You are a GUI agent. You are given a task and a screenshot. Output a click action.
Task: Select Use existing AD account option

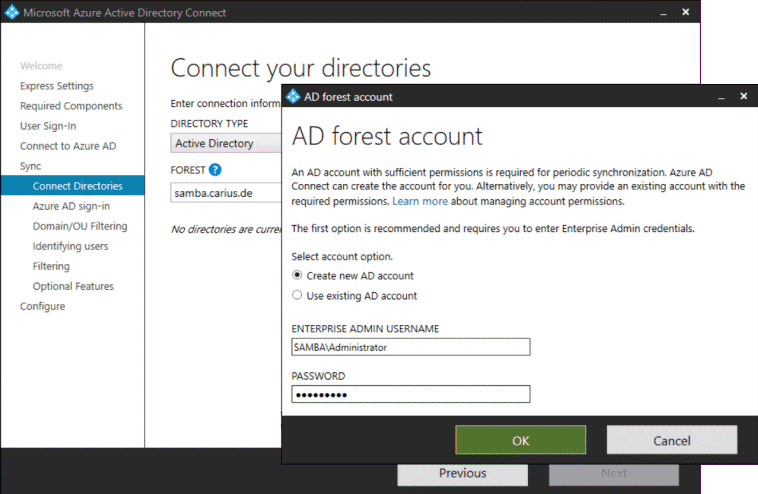click(354, 295)
